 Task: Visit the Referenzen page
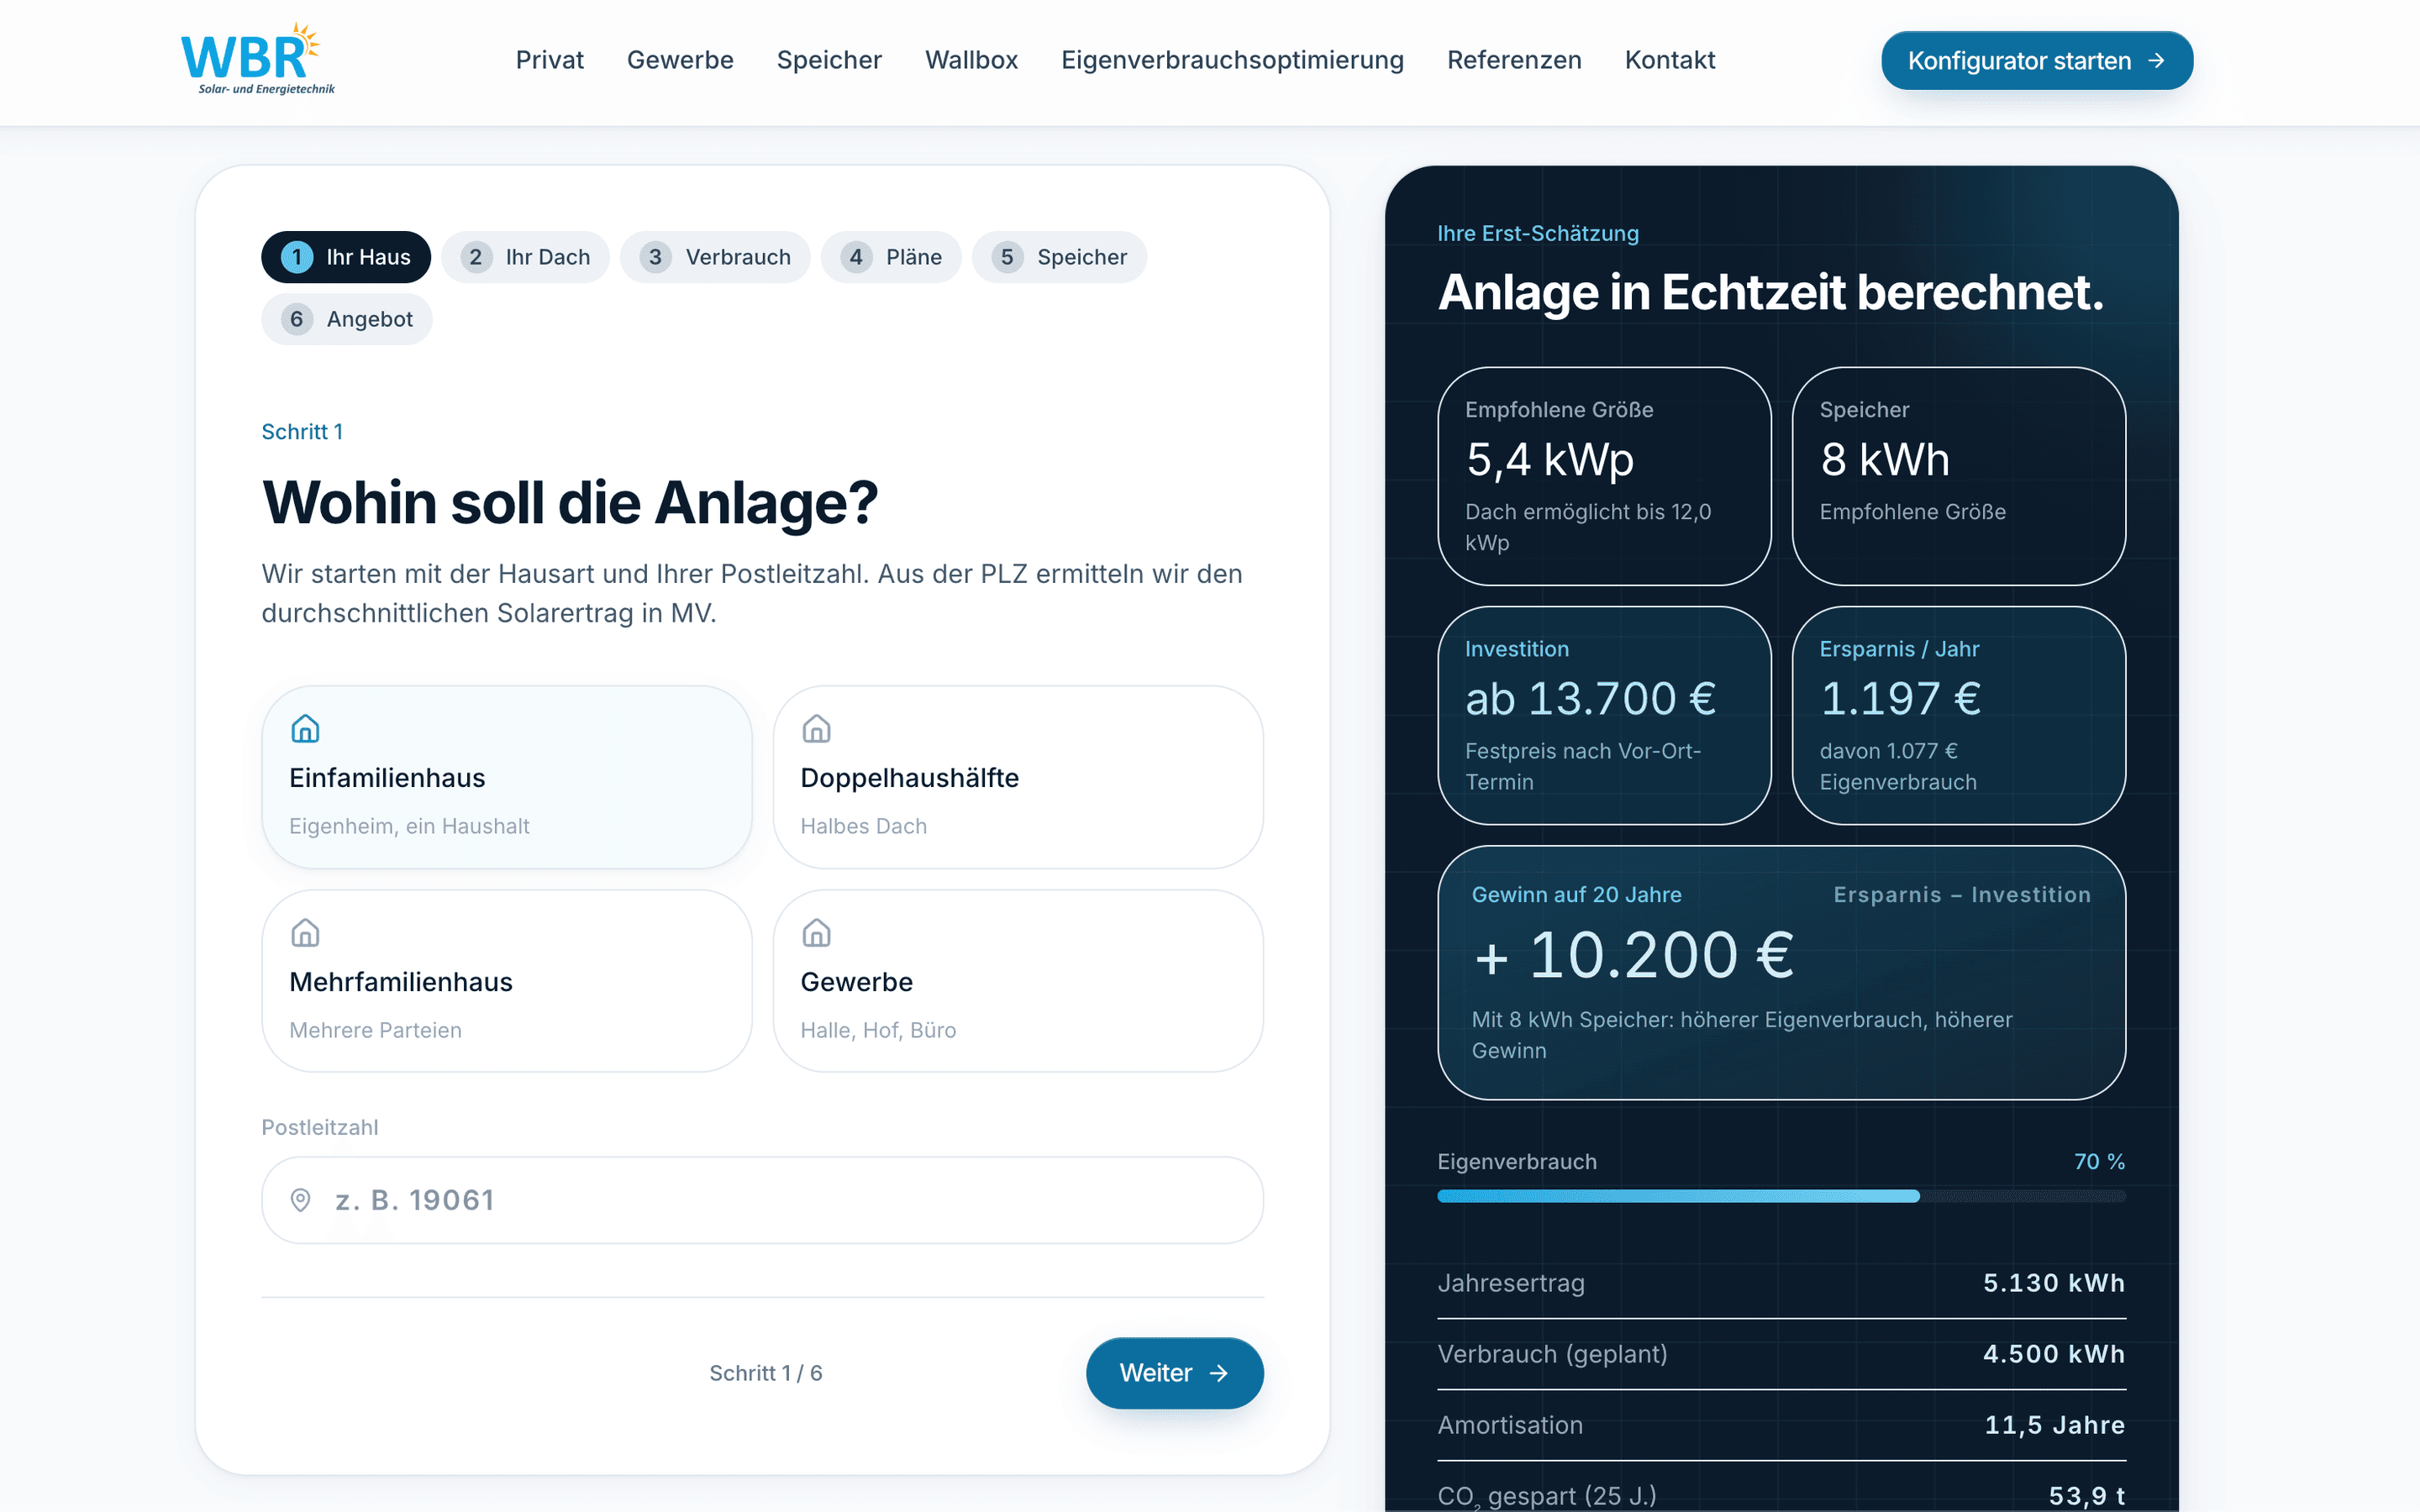click(1514, 60)
